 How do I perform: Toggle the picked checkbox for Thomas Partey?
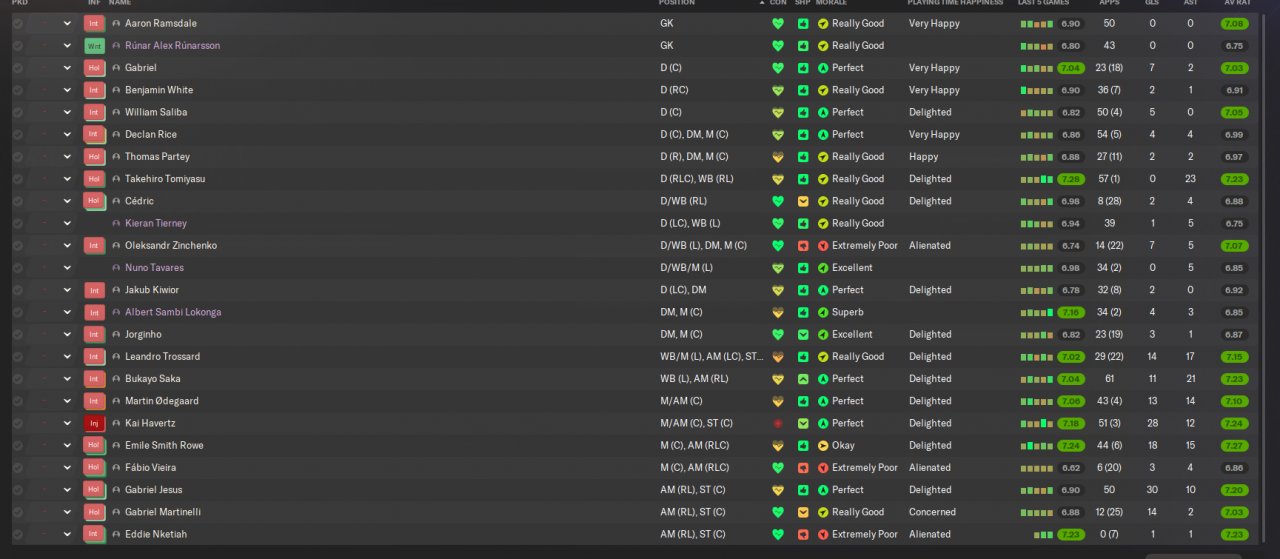coord(17,157)
